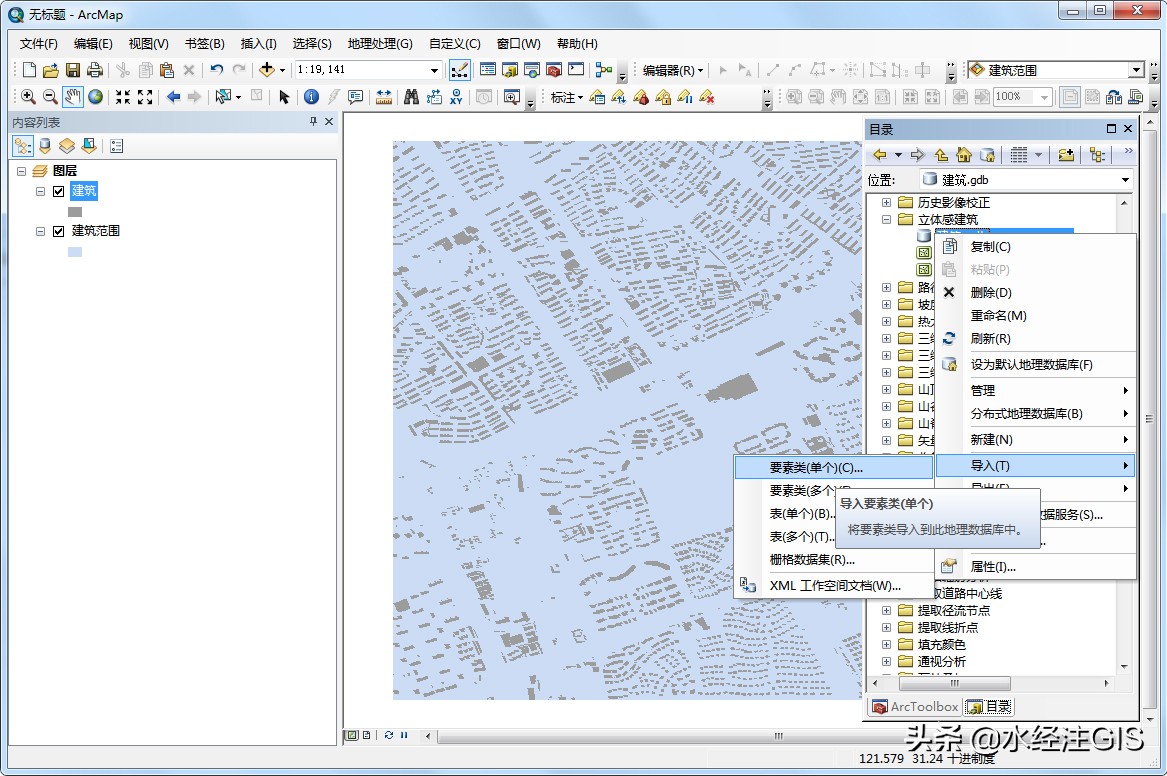Open the 标注 labeling dropdown
This screenshot has width=1167, height=776.
[x=566, y=97]
